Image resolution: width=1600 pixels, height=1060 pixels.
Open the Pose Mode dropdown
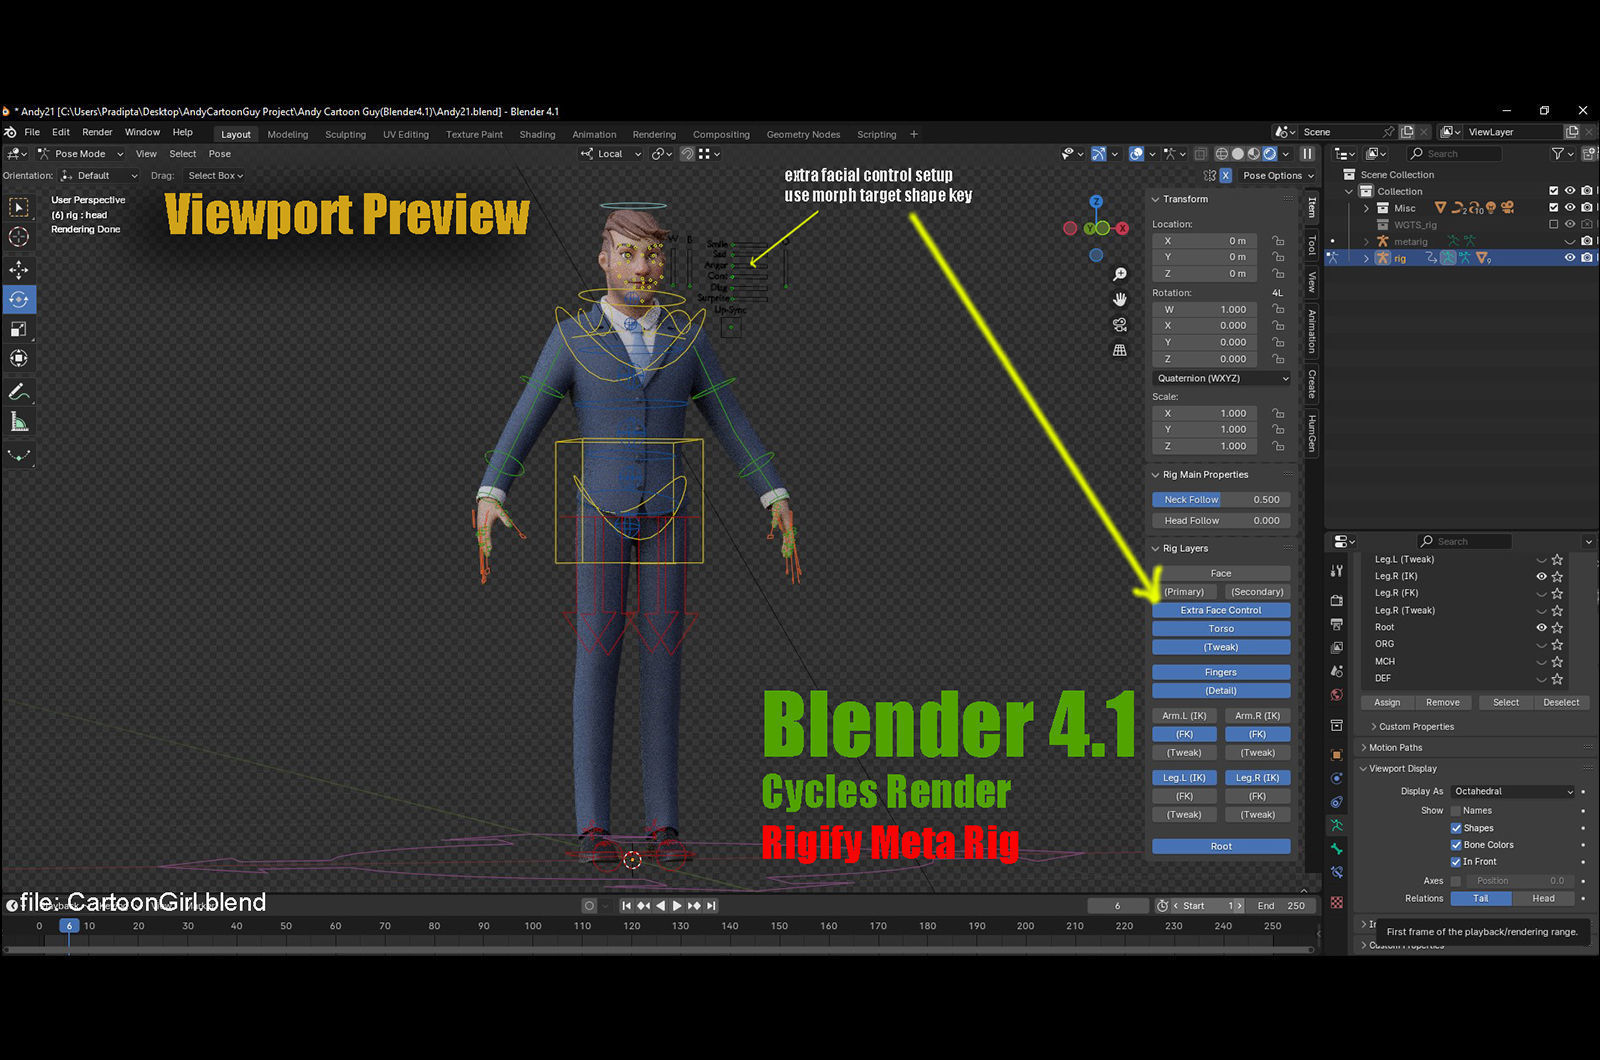coord(80,154)
